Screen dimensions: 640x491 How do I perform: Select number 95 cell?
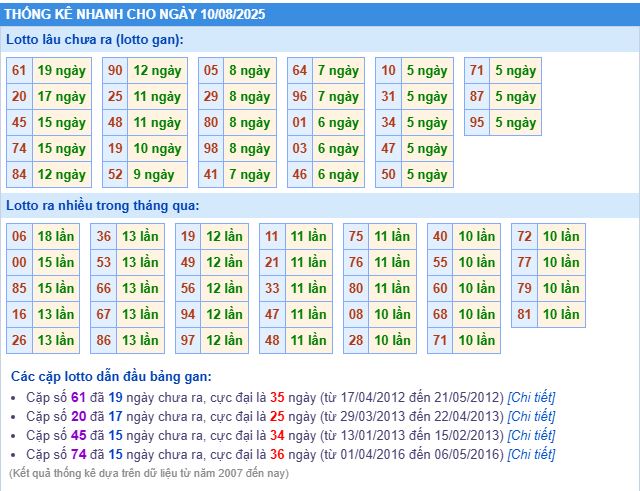pos(477,122)
